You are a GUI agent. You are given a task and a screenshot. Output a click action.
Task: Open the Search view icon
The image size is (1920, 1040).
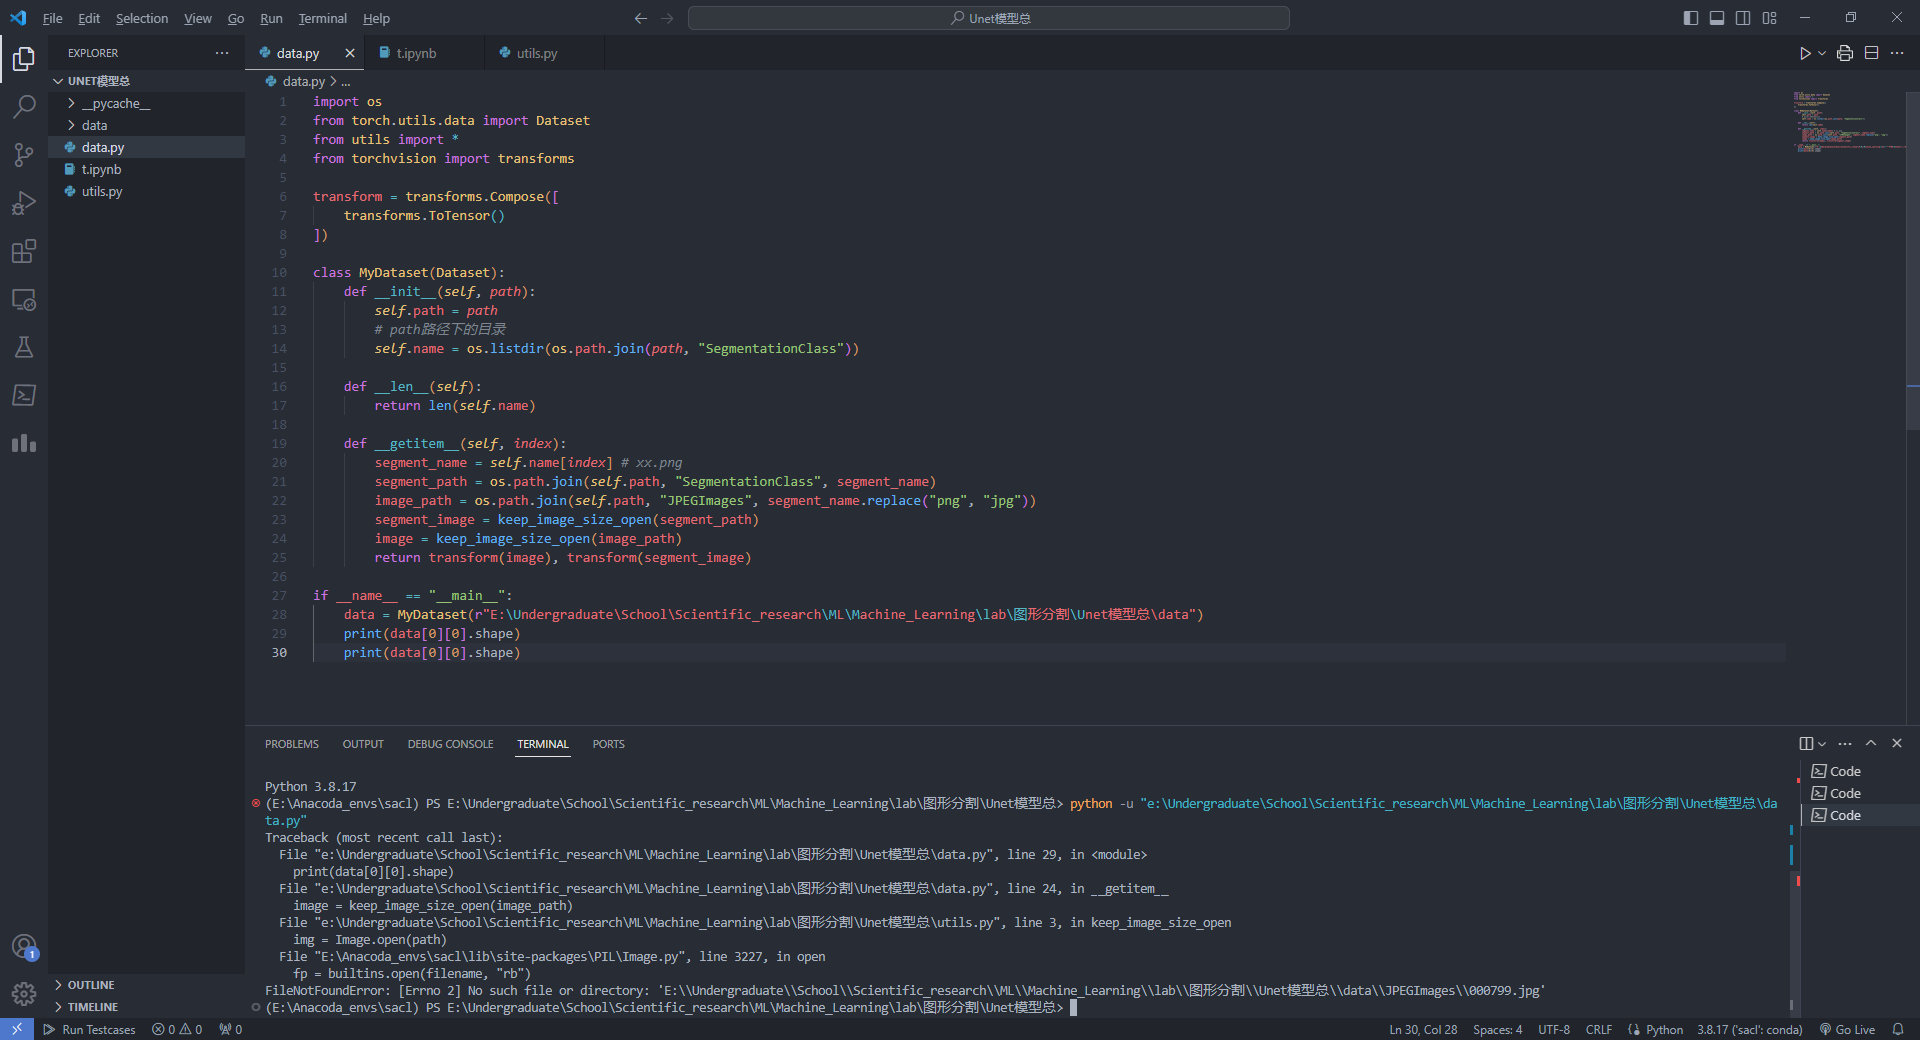24,106
